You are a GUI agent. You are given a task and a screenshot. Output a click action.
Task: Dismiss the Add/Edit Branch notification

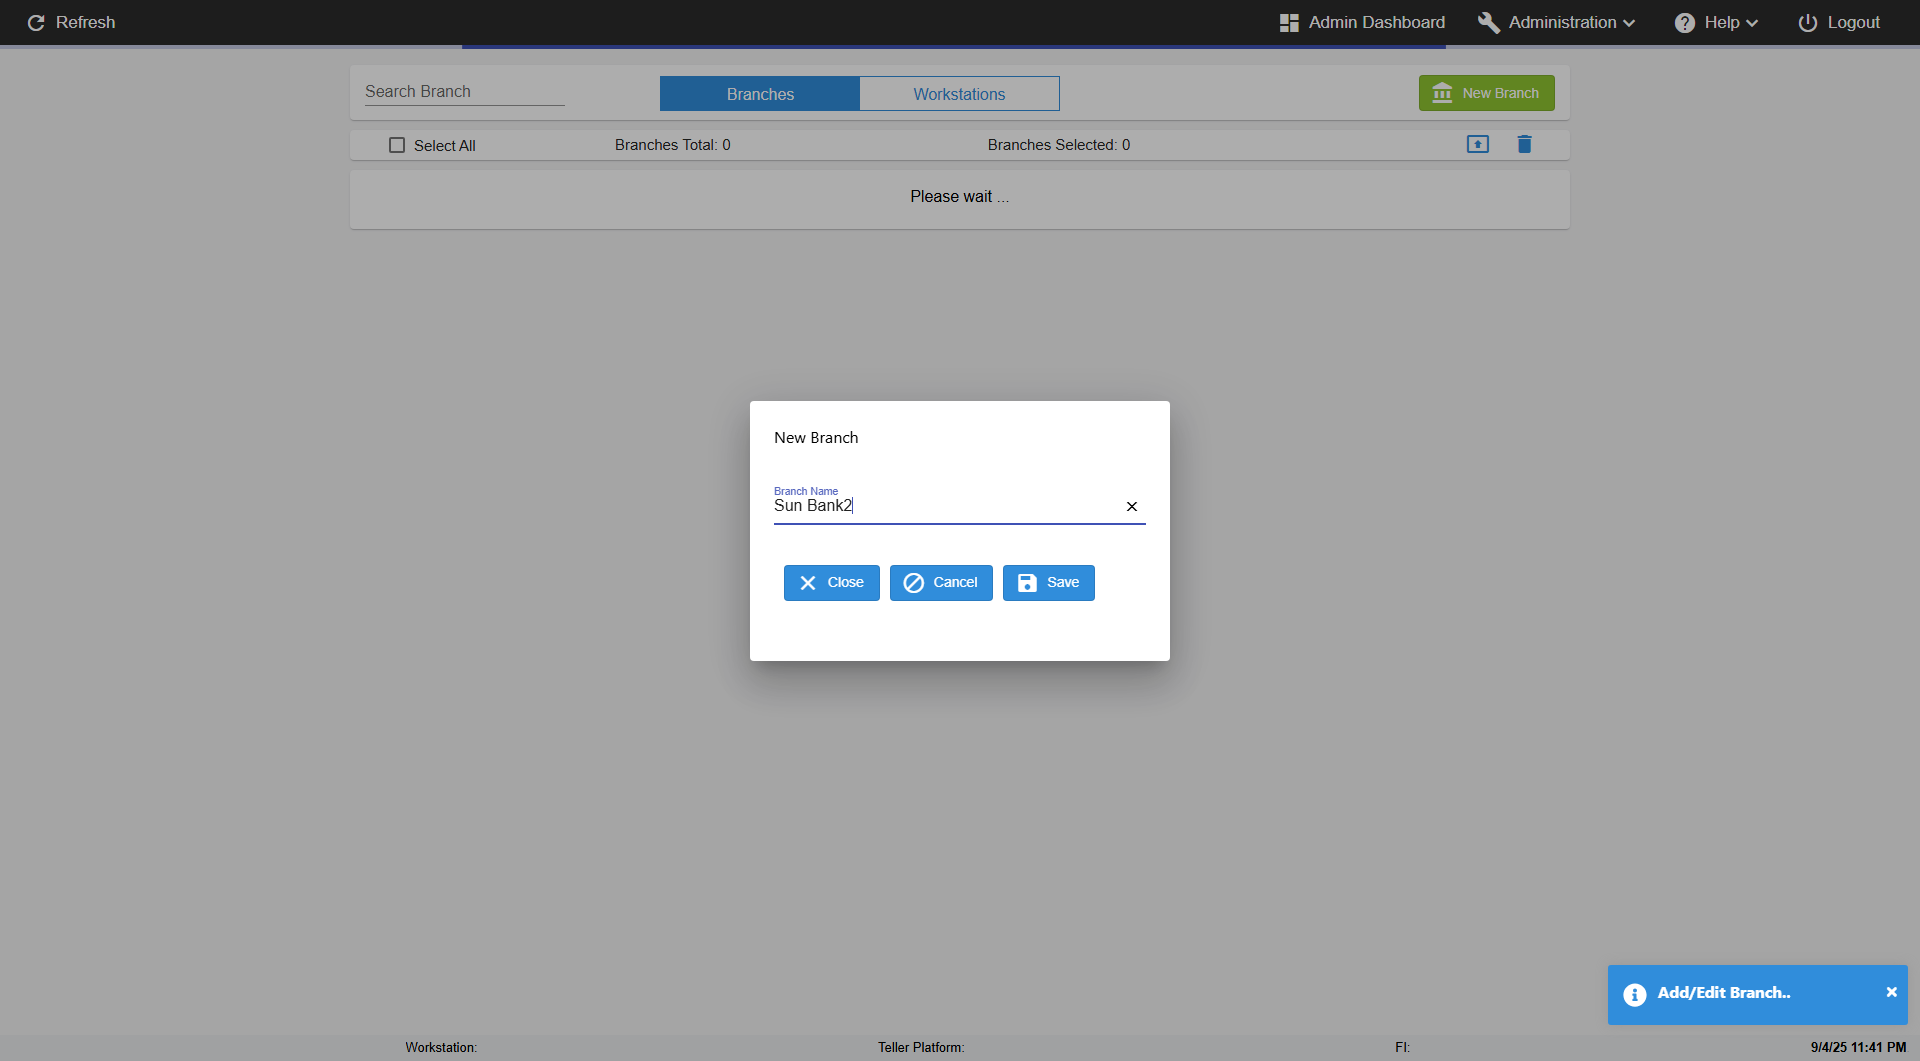click(x=1891, y=992)
